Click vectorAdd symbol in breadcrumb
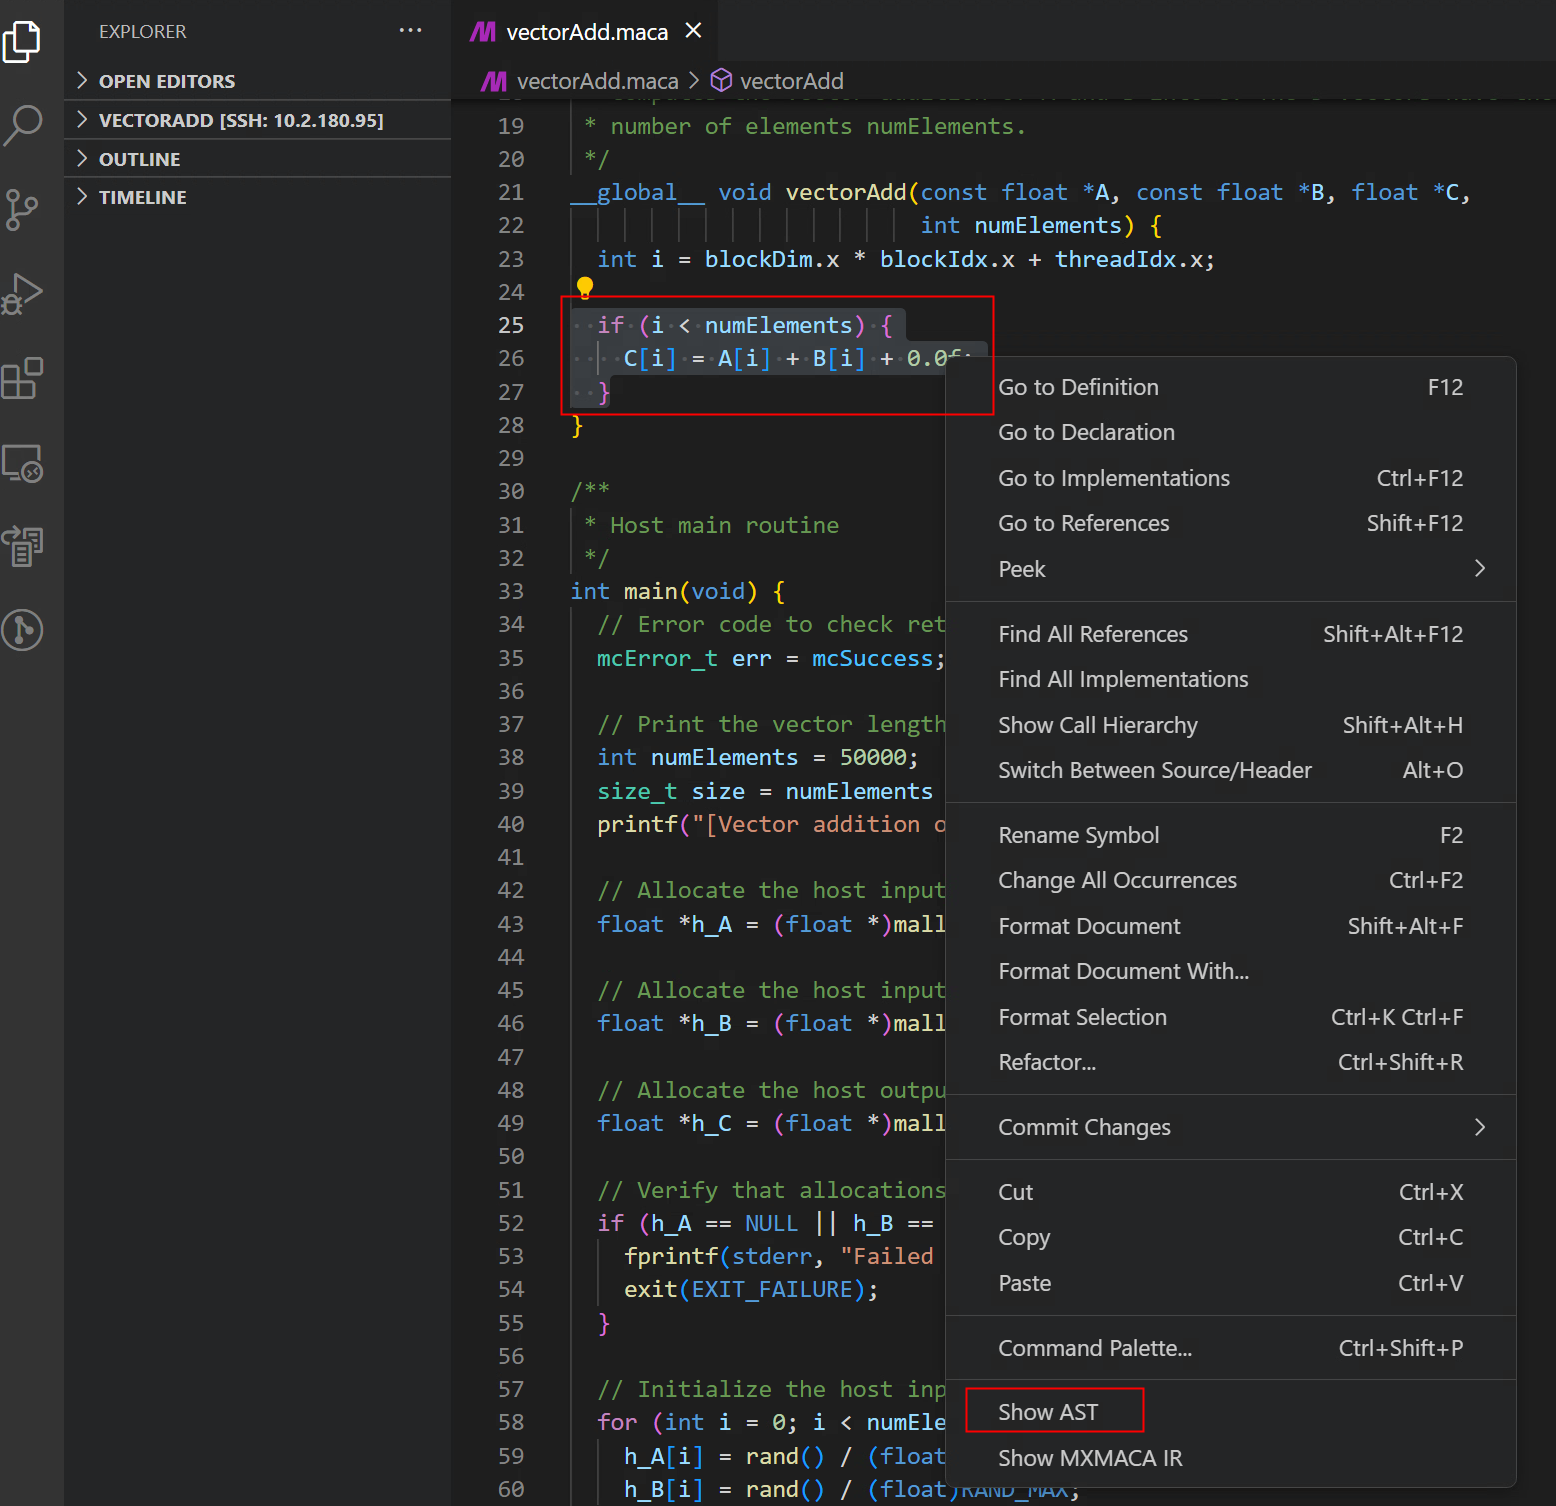The image size is (1556, 1506). (x=790, y=81)
